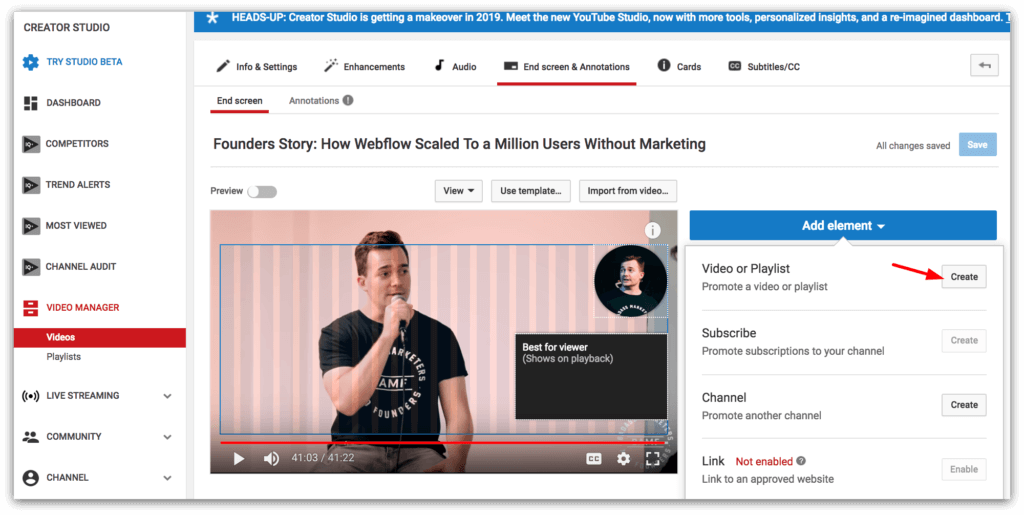Screen dimensions: 1024x515
Task: Mute the video via speaker icon
Action: pos(271,459)
